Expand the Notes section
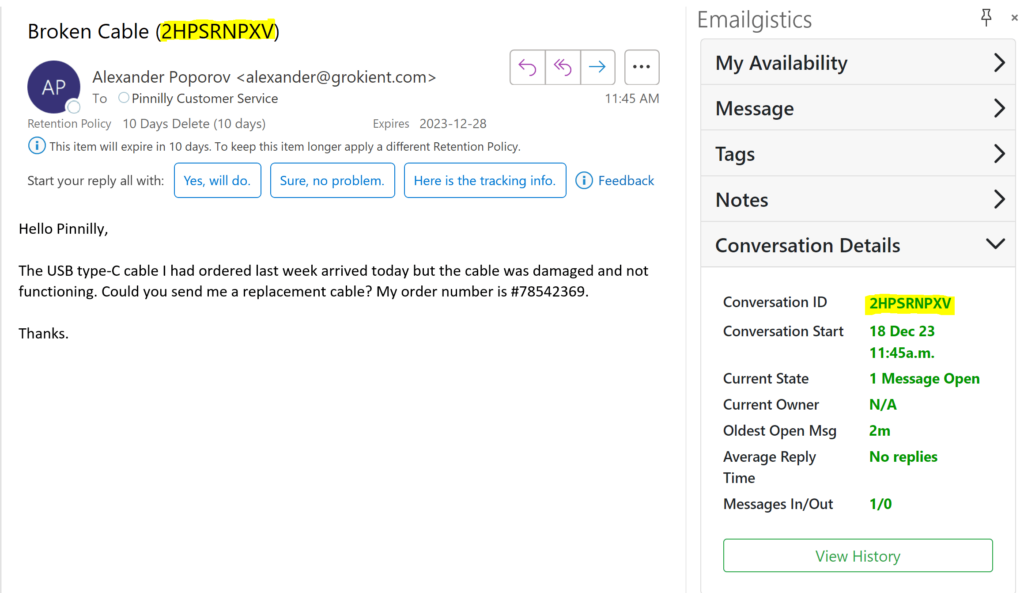 click(858, 199)
